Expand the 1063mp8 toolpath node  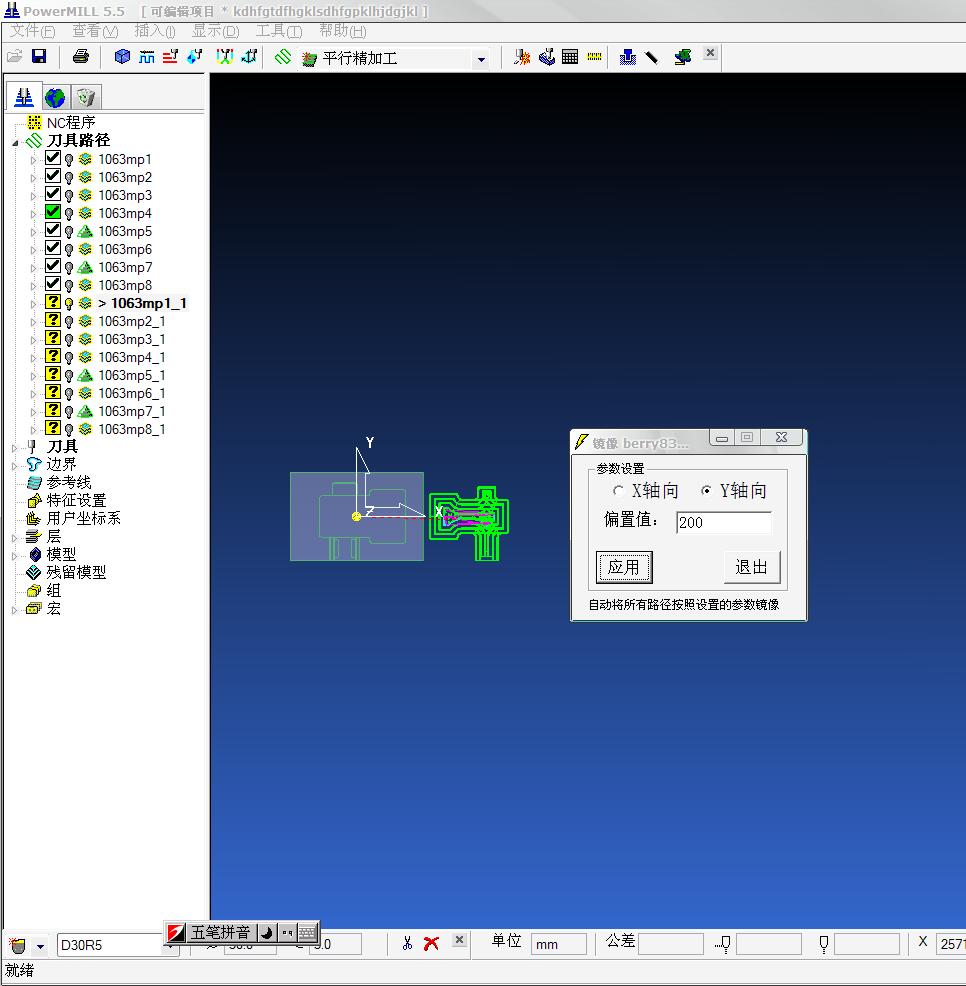click(x=33, y=286)
